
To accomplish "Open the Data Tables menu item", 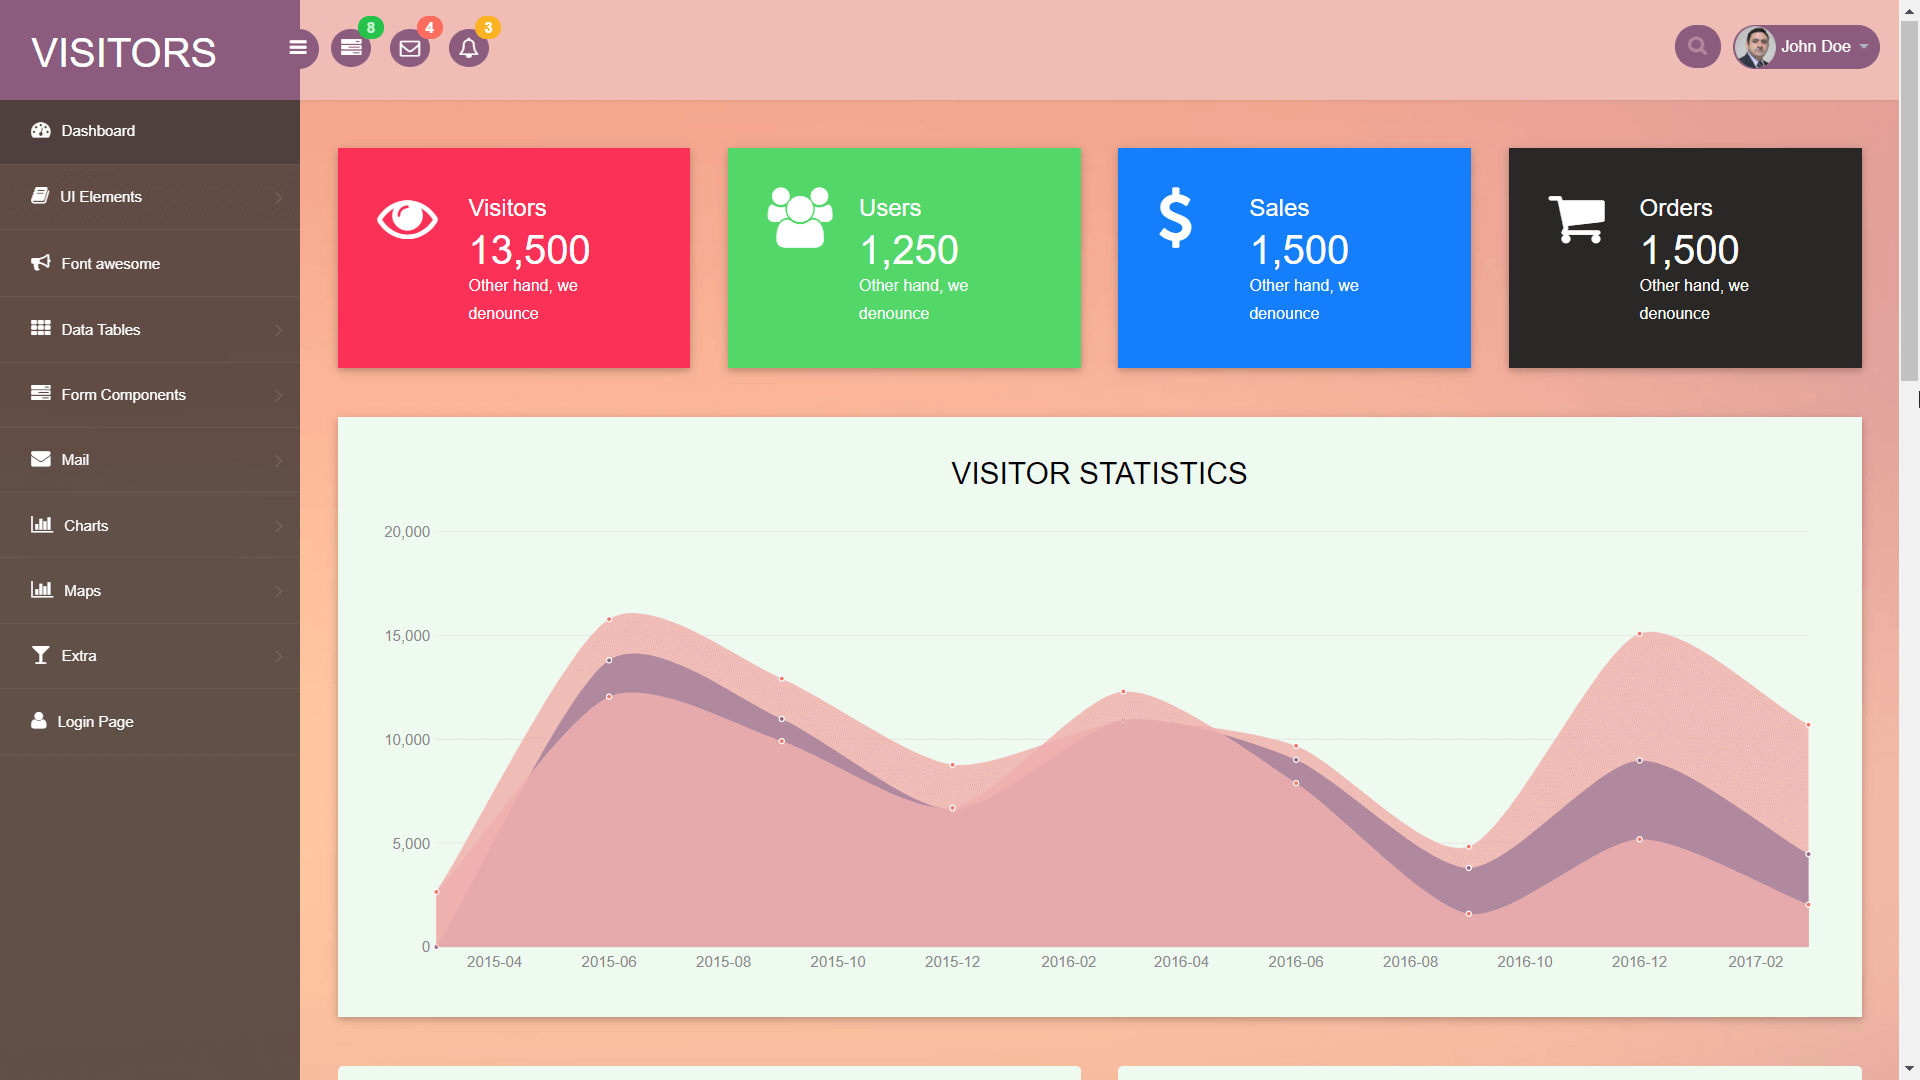I will pyautogui.click(x=100, y=329).
